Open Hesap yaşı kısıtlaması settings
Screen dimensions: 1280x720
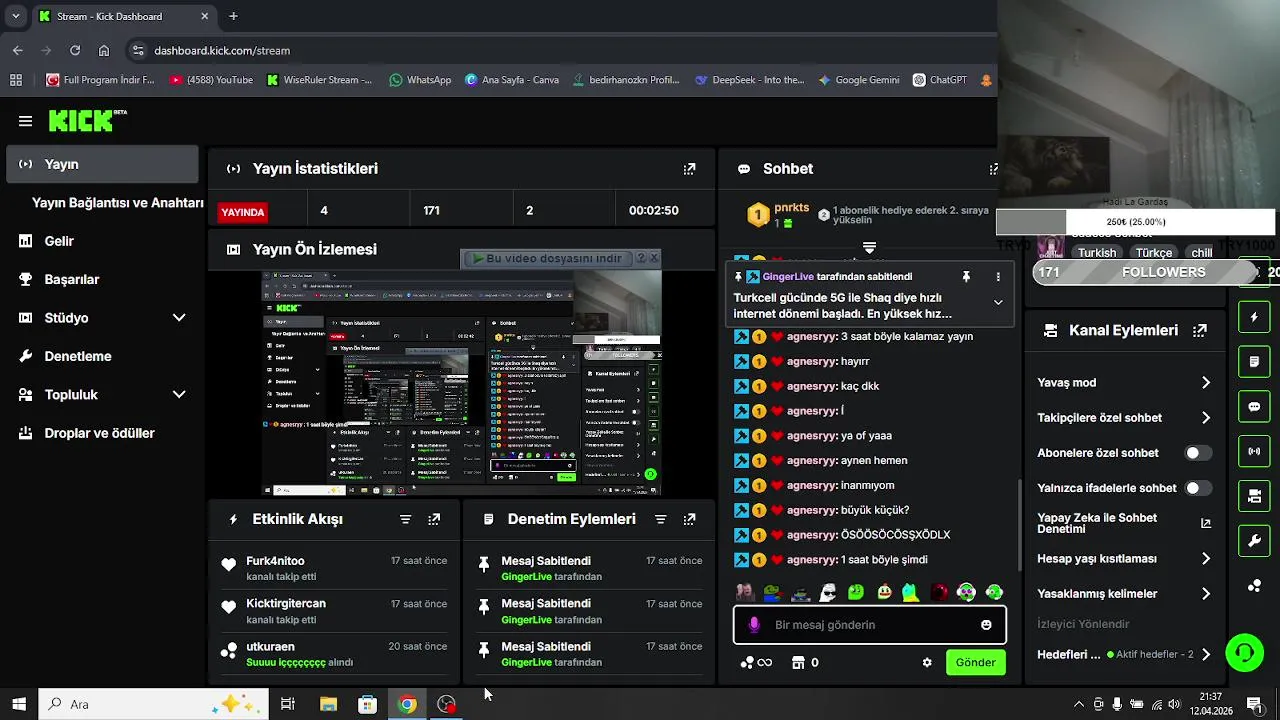1124,559
